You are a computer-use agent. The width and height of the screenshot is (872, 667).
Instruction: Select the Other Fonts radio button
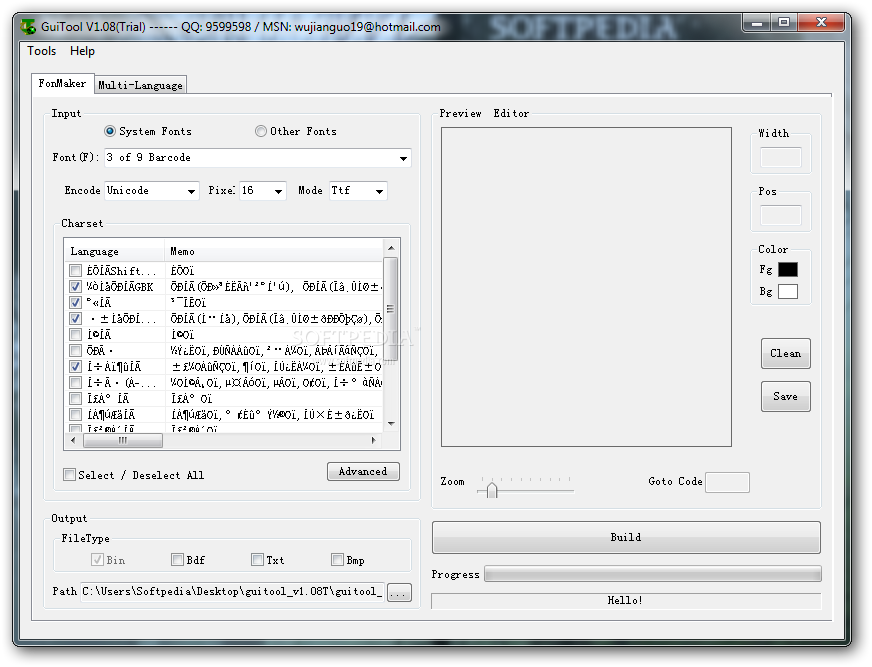pyautogui.click(x=261, y=131)
